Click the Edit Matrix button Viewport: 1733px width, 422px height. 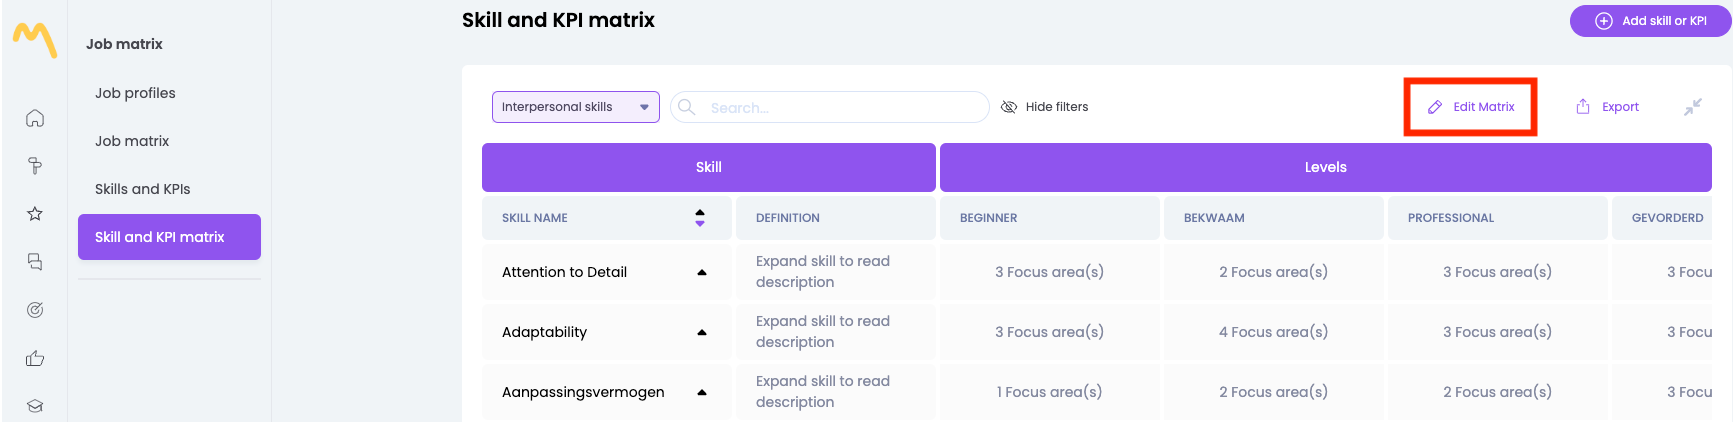click(1471, 107)
